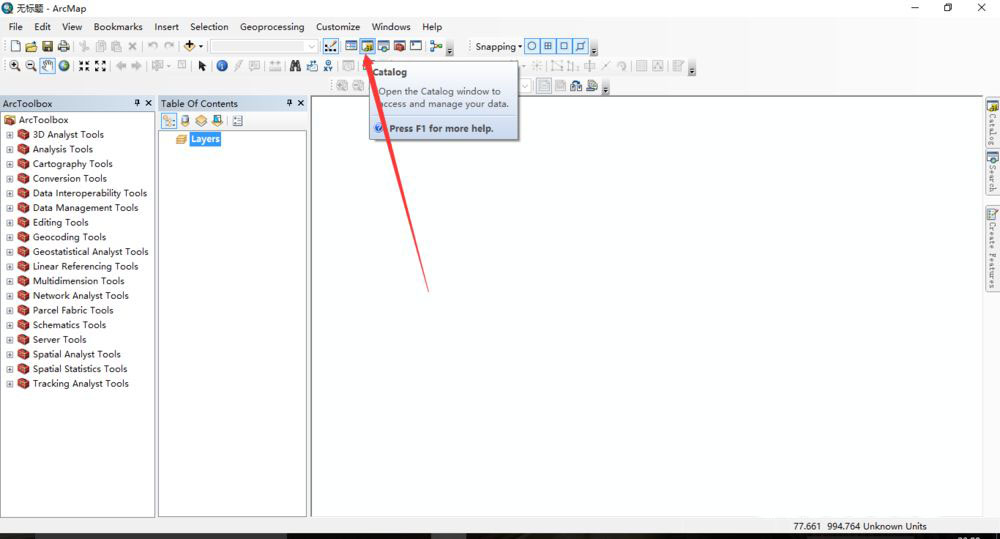Select Network Analyst Tools item

(x=80, y=296)
